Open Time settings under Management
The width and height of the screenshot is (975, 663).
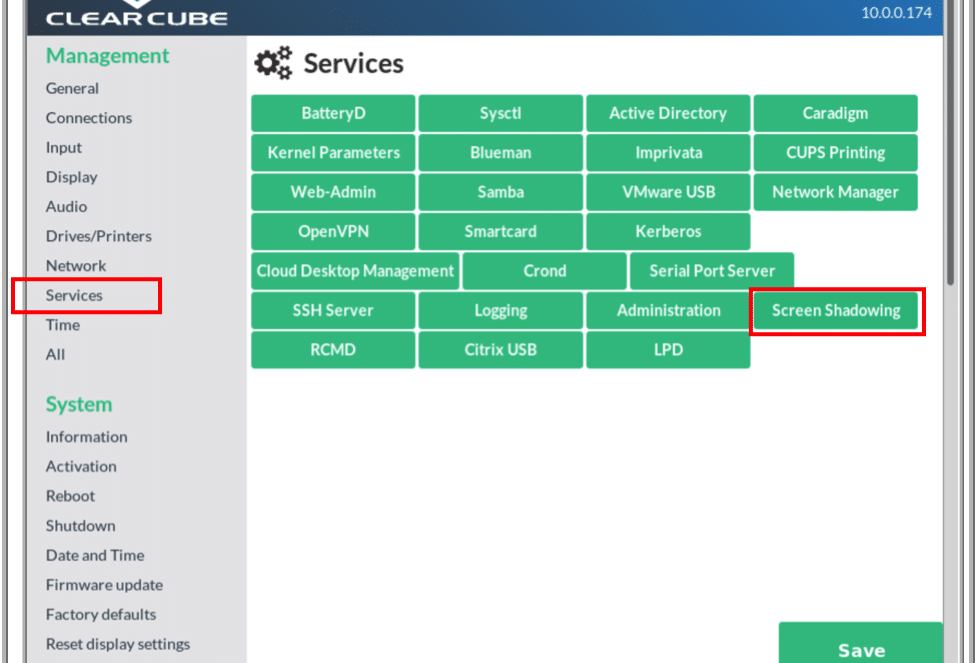click(63, 325)
